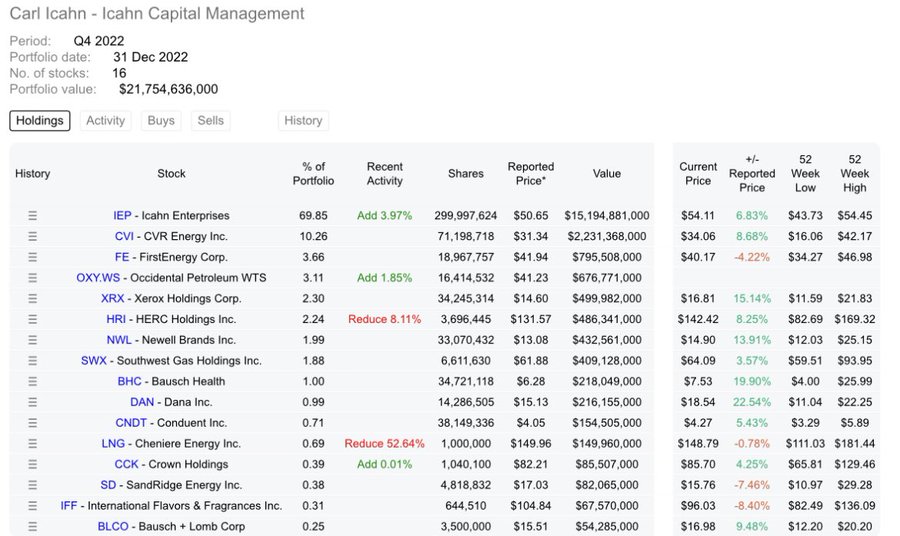Open history icon for FE FirstEnergy row

33,257
